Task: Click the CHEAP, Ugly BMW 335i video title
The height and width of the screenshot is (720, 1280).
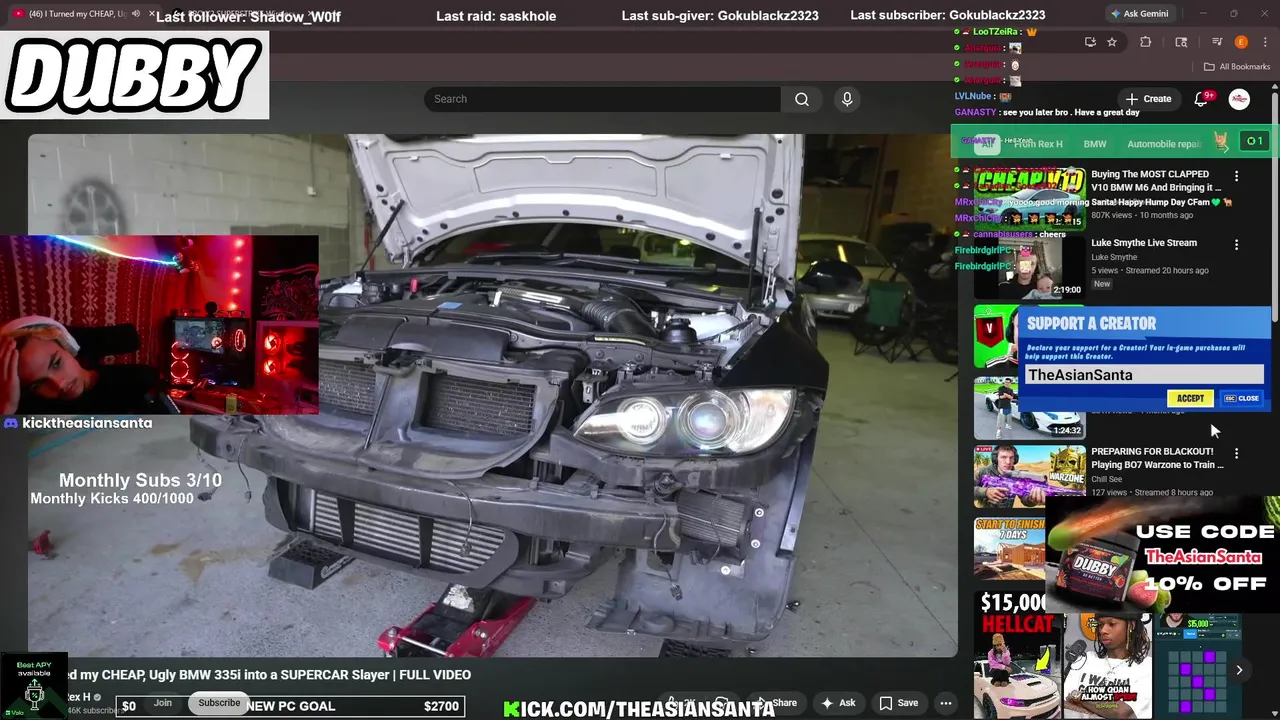Action: tap(268, 675)
